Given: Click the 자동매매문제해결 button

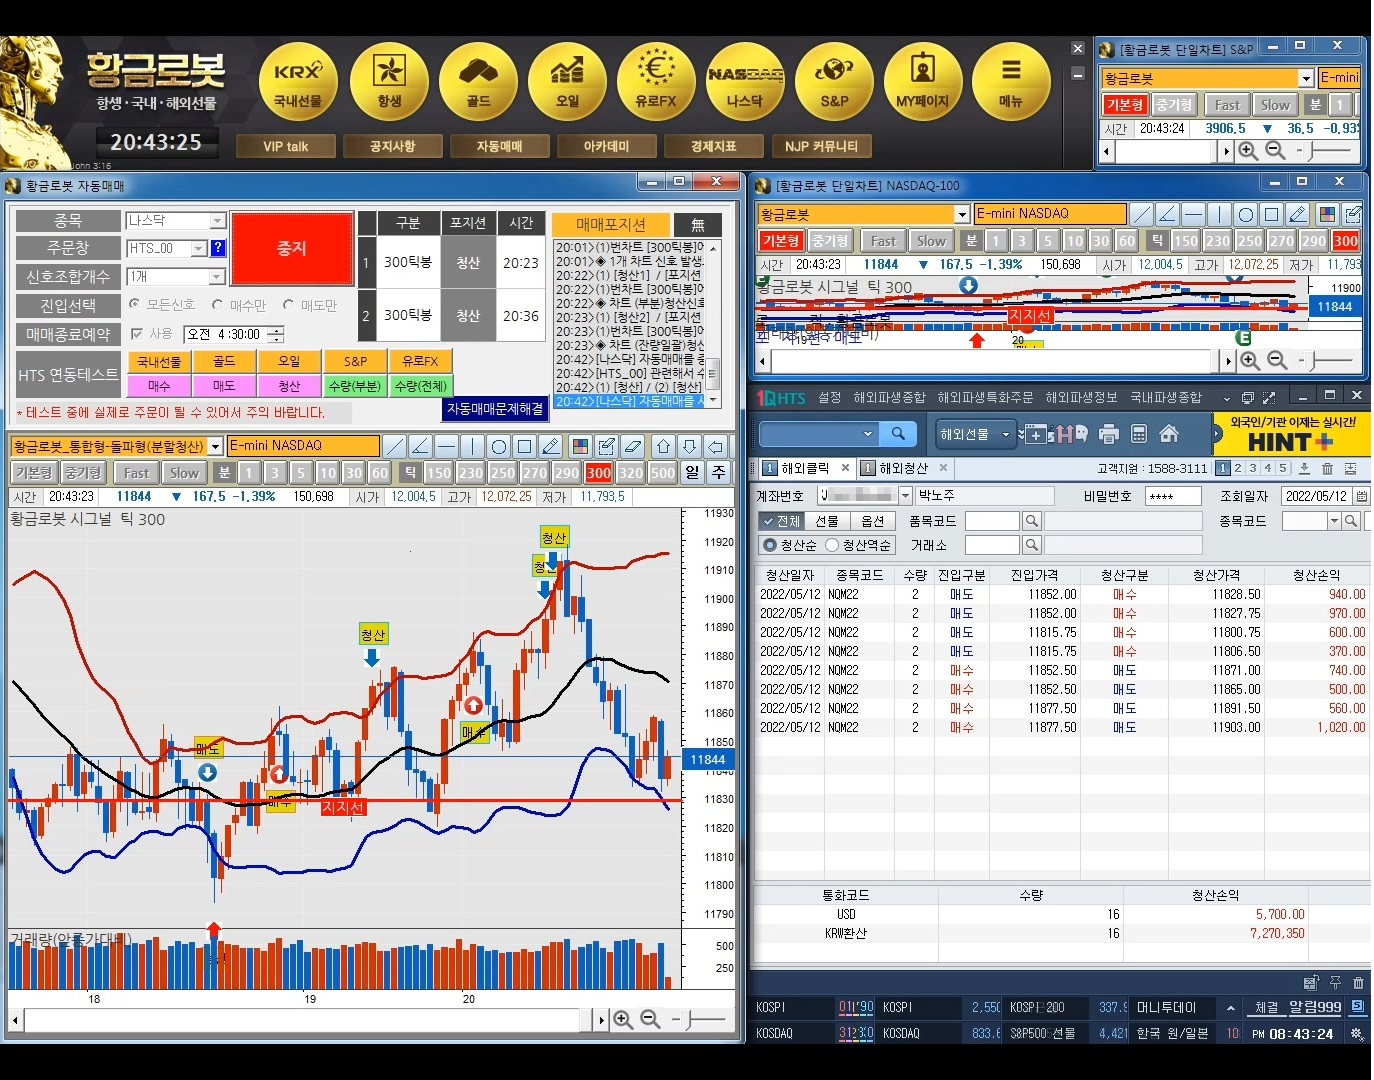Looking at the screenshot, I should pyautogui.click(x=496, y=409).
